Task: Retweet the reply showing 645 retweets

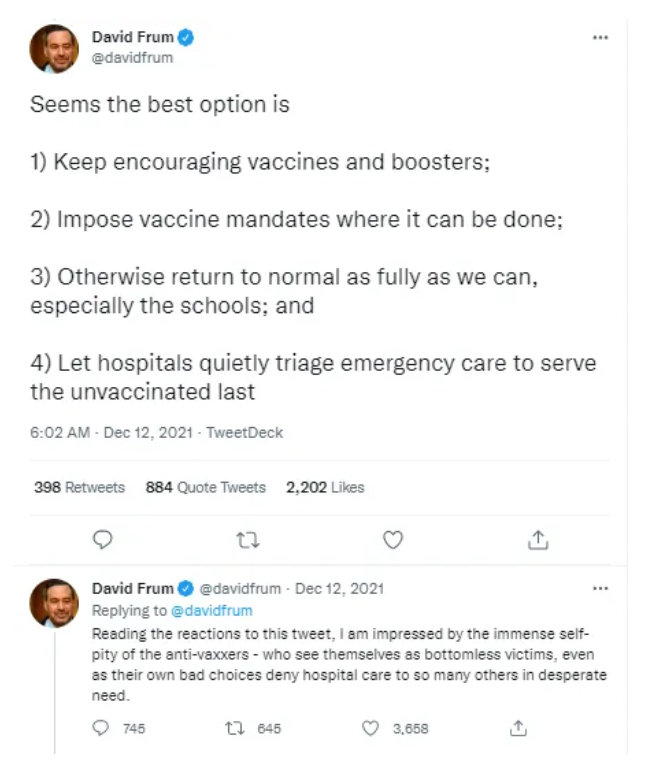Action: pyautogui.click(x=230, y=729)
